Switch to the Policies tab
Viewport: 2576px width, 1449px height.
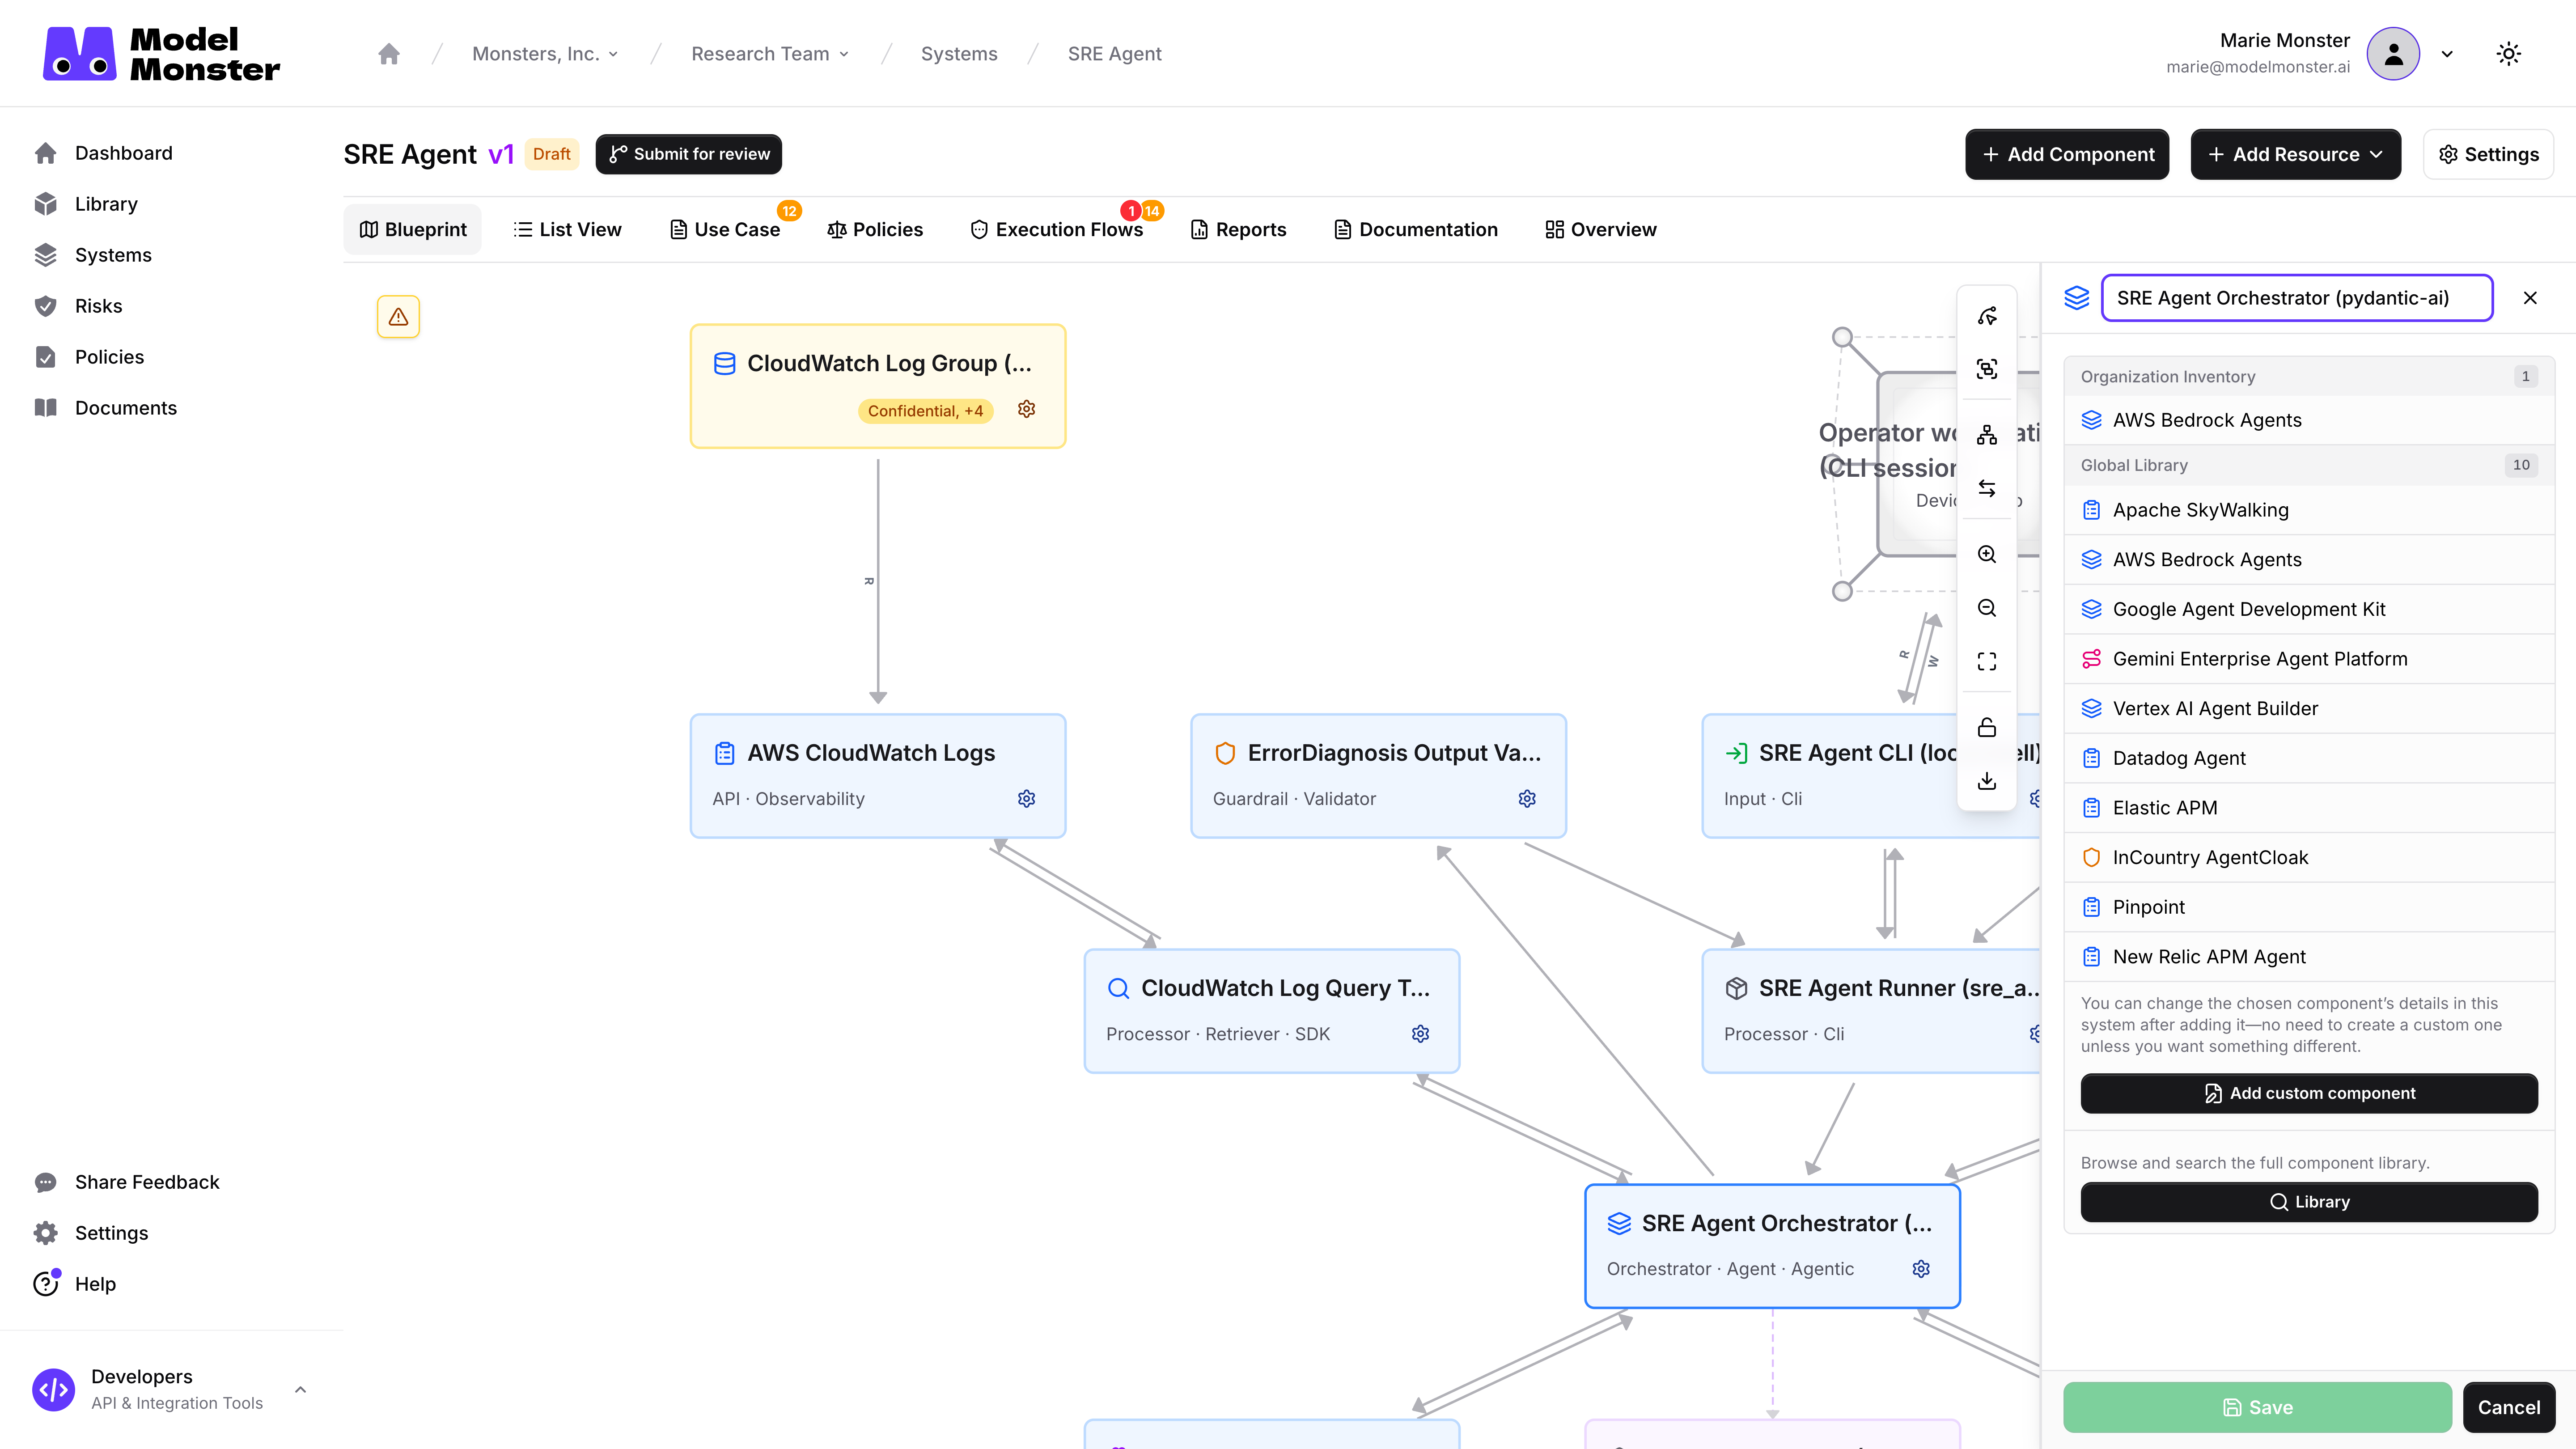click(875, 229)
